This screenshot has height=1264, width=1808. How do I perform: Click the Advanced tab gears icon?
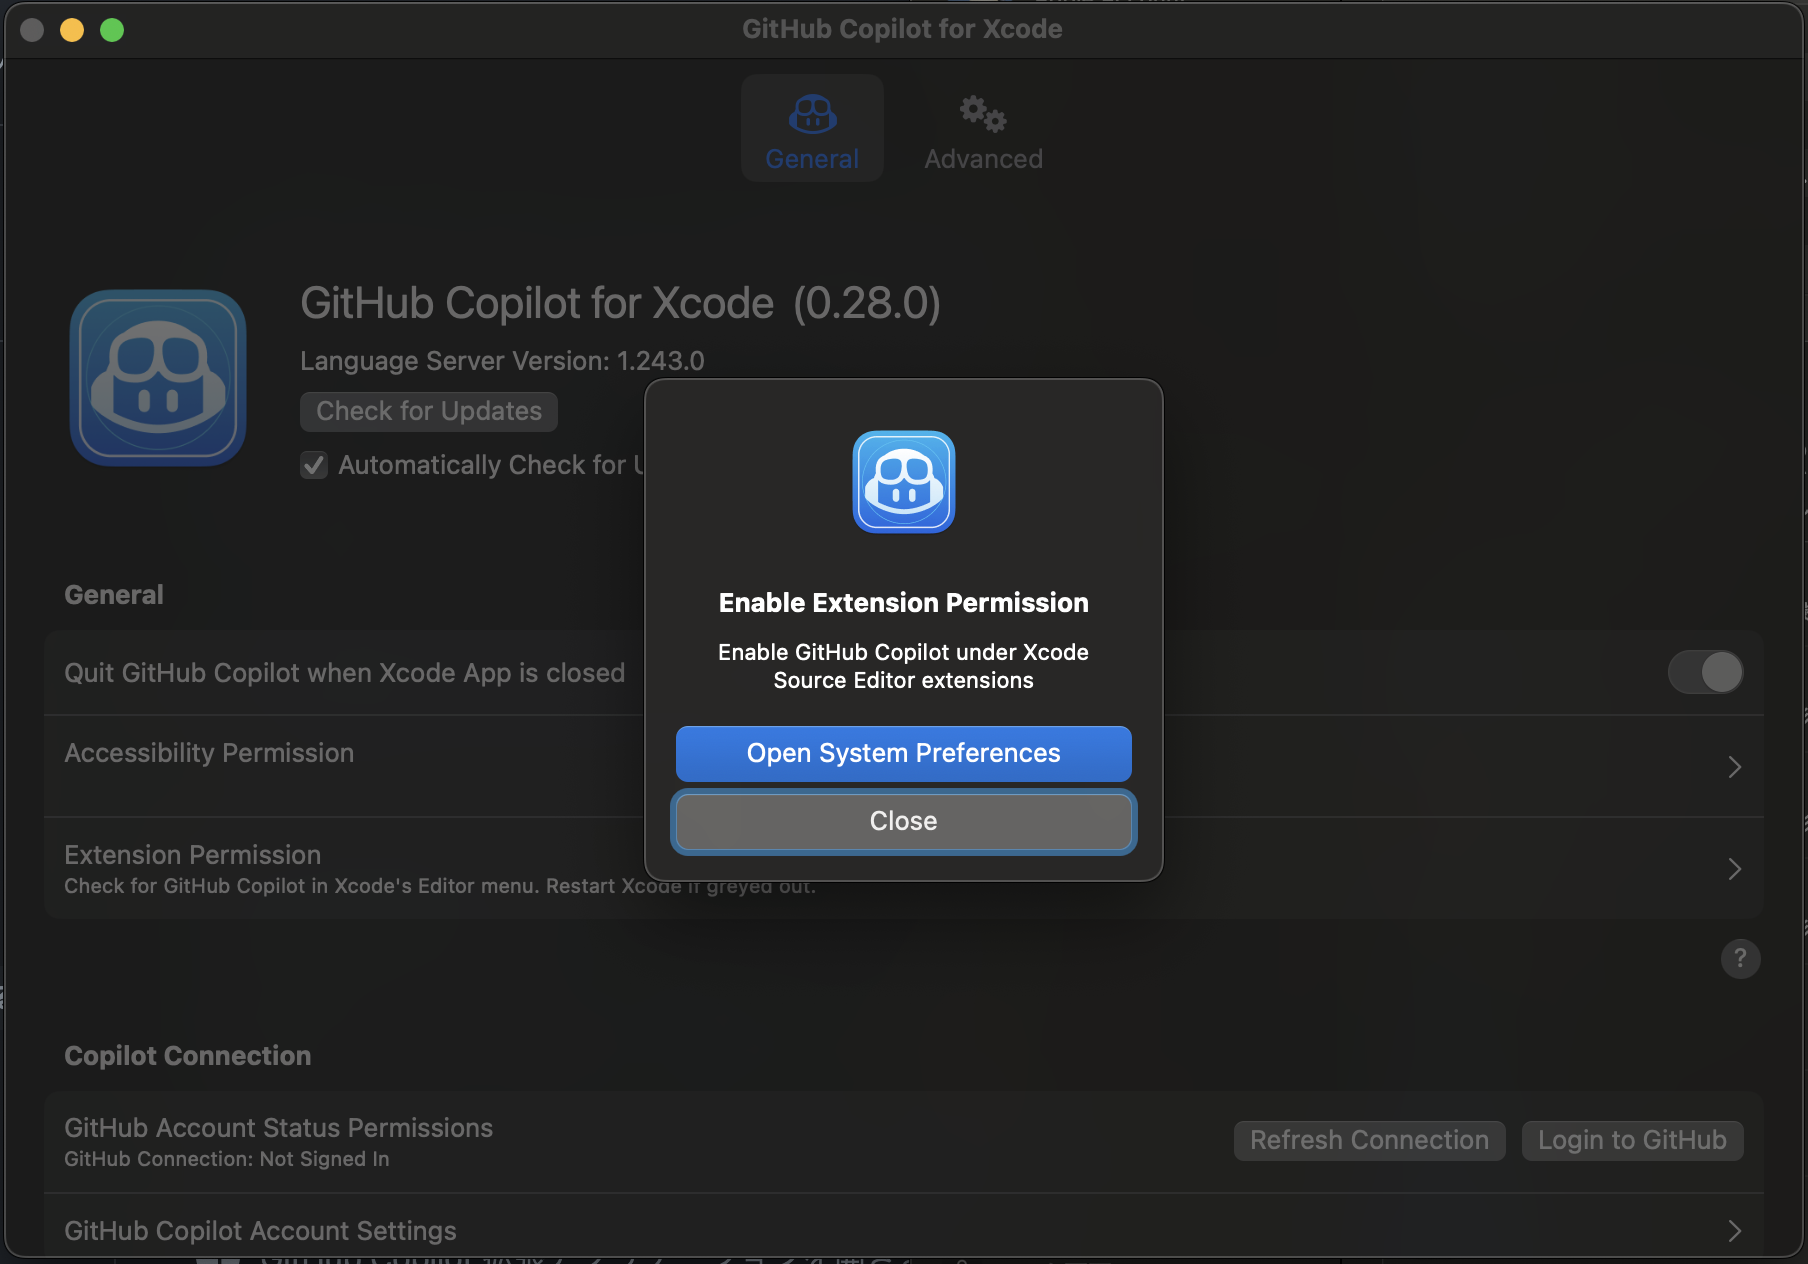[x=983, y=114]
